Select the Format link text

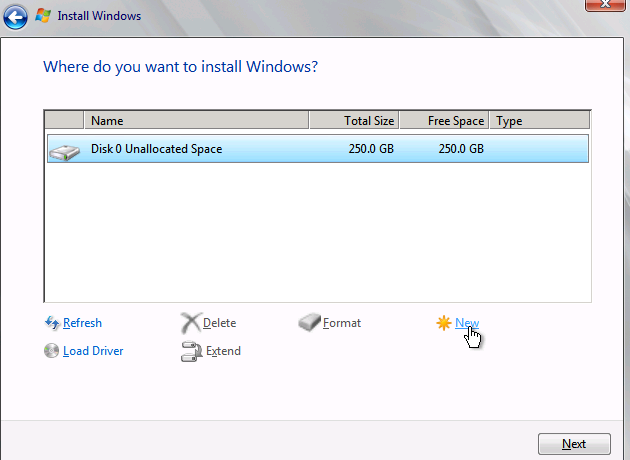(x=342, y=323)
